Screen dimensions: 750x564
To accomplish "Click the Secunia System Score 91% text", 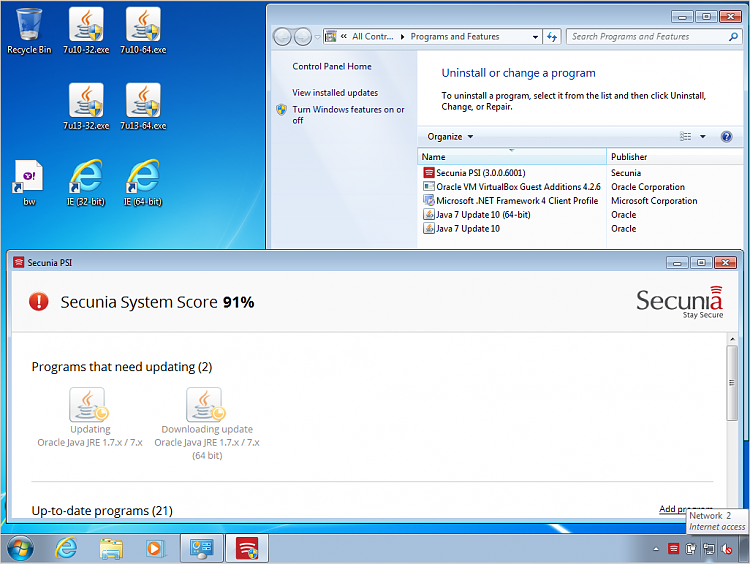I will point(157,302).
